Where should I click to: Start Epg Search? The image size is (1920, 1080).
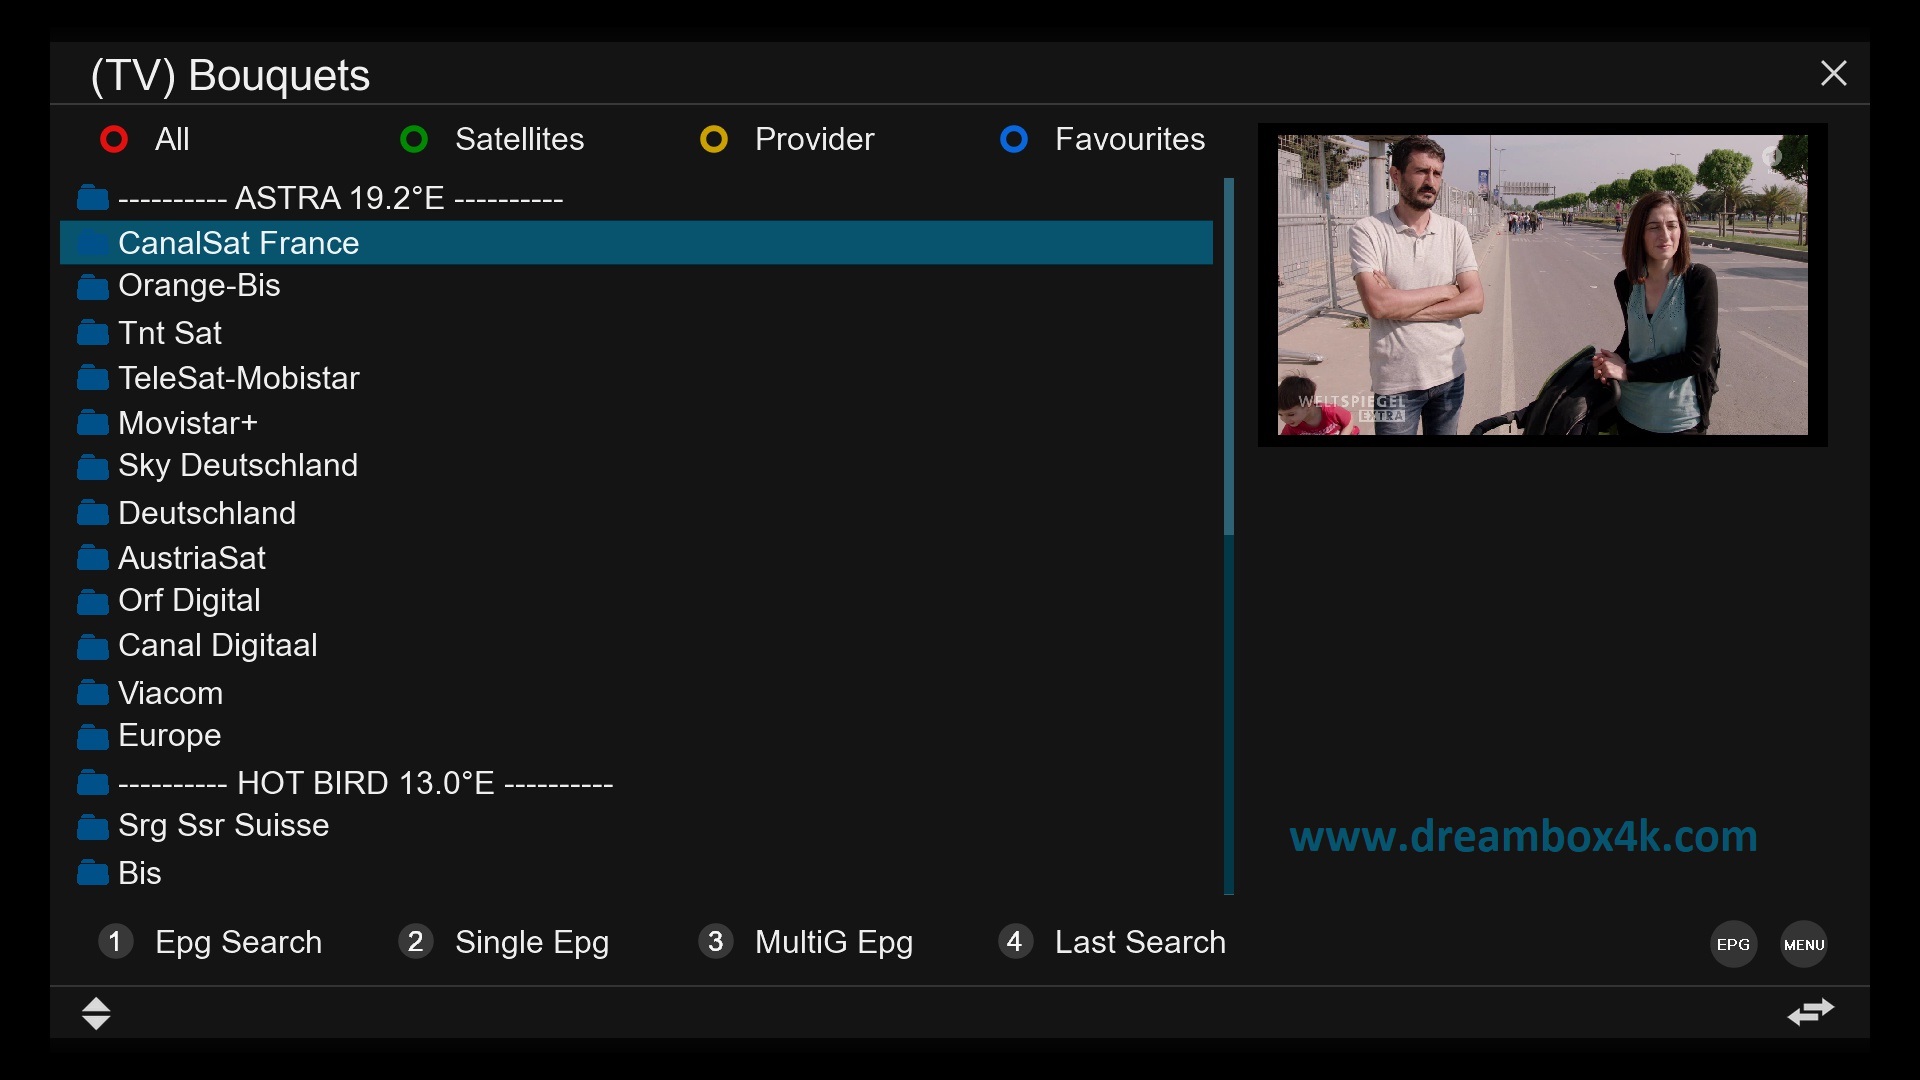tap(238, 942)
